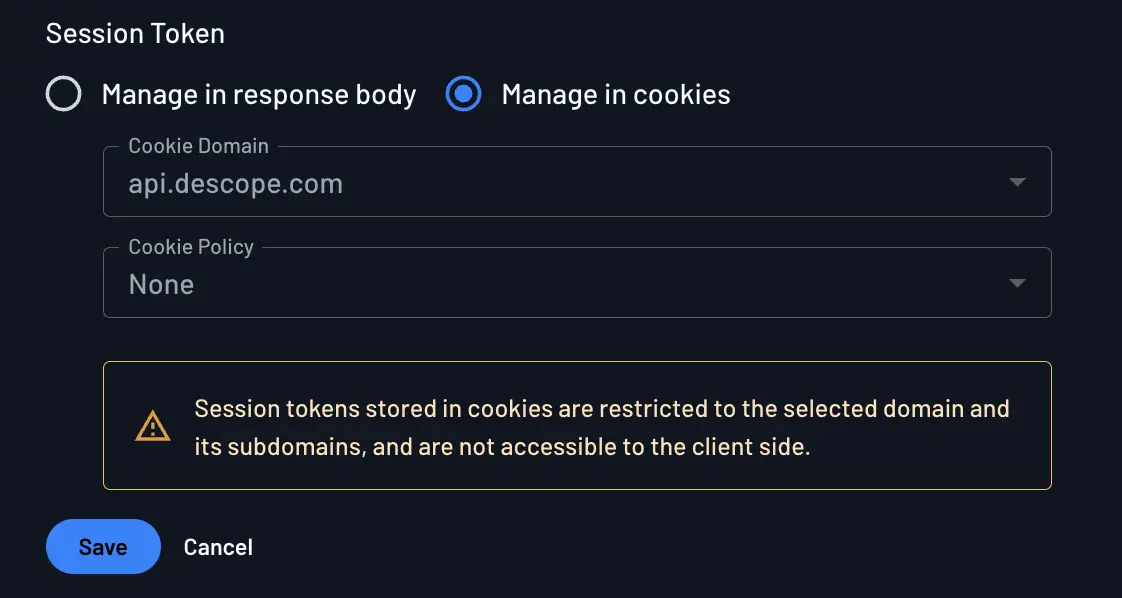Click inside the yellow-bordered warning box
The image size is (1122, 598).
577,425
